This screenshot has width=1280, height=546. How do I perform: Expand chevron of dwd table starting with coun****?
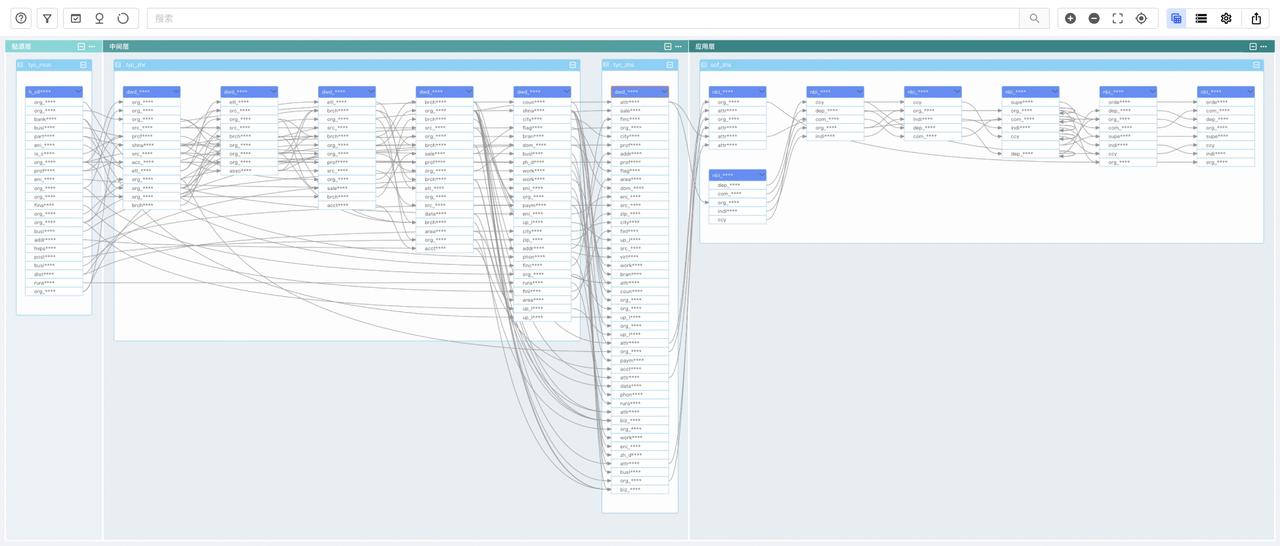(x=566, y=91)
